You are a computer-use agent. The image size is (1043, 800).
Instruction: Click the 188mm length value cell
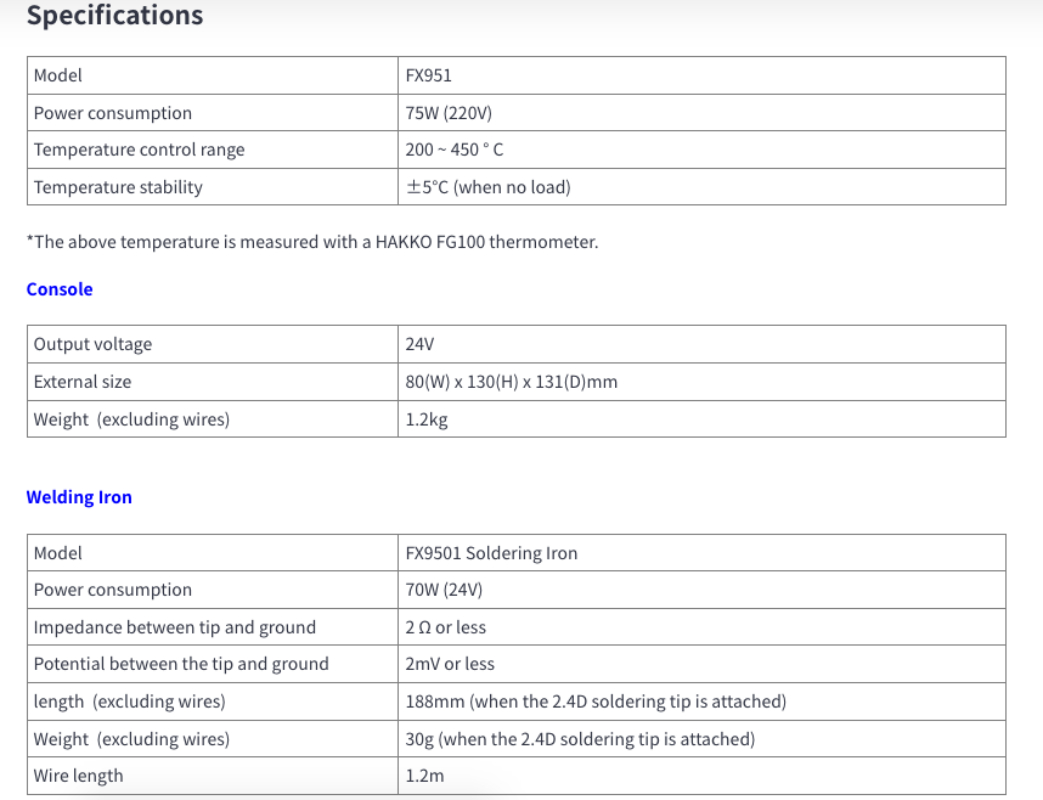pyautogui.click(x=595, y=701)
